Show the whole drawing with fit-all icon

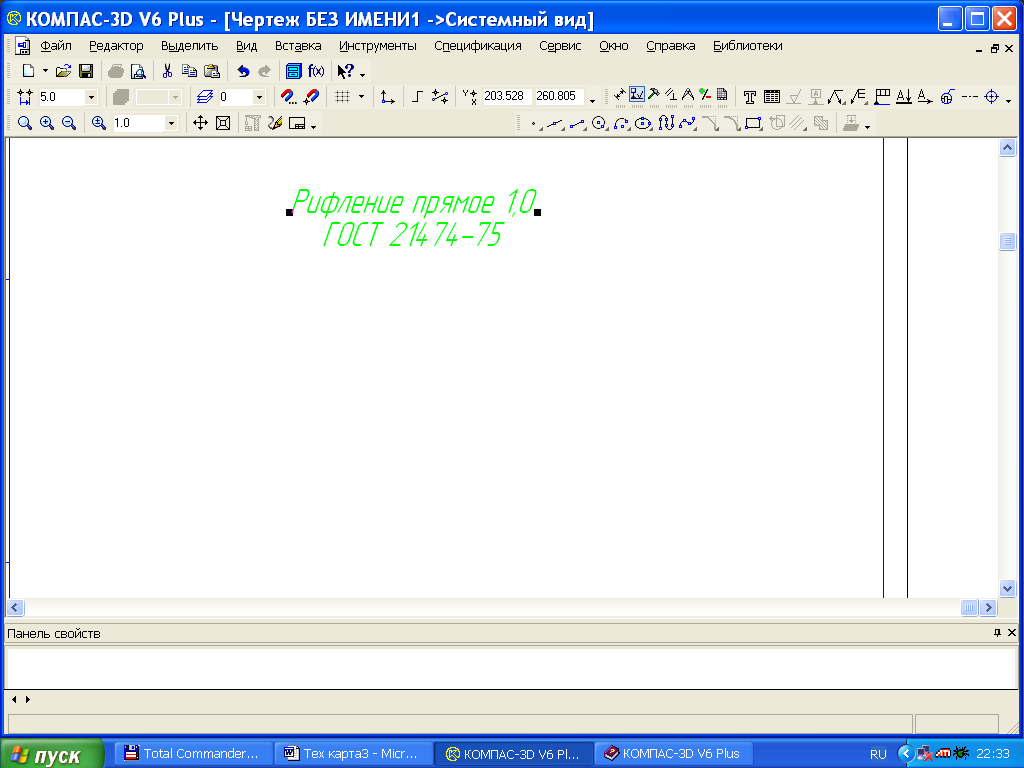click(x=223, y=123)
